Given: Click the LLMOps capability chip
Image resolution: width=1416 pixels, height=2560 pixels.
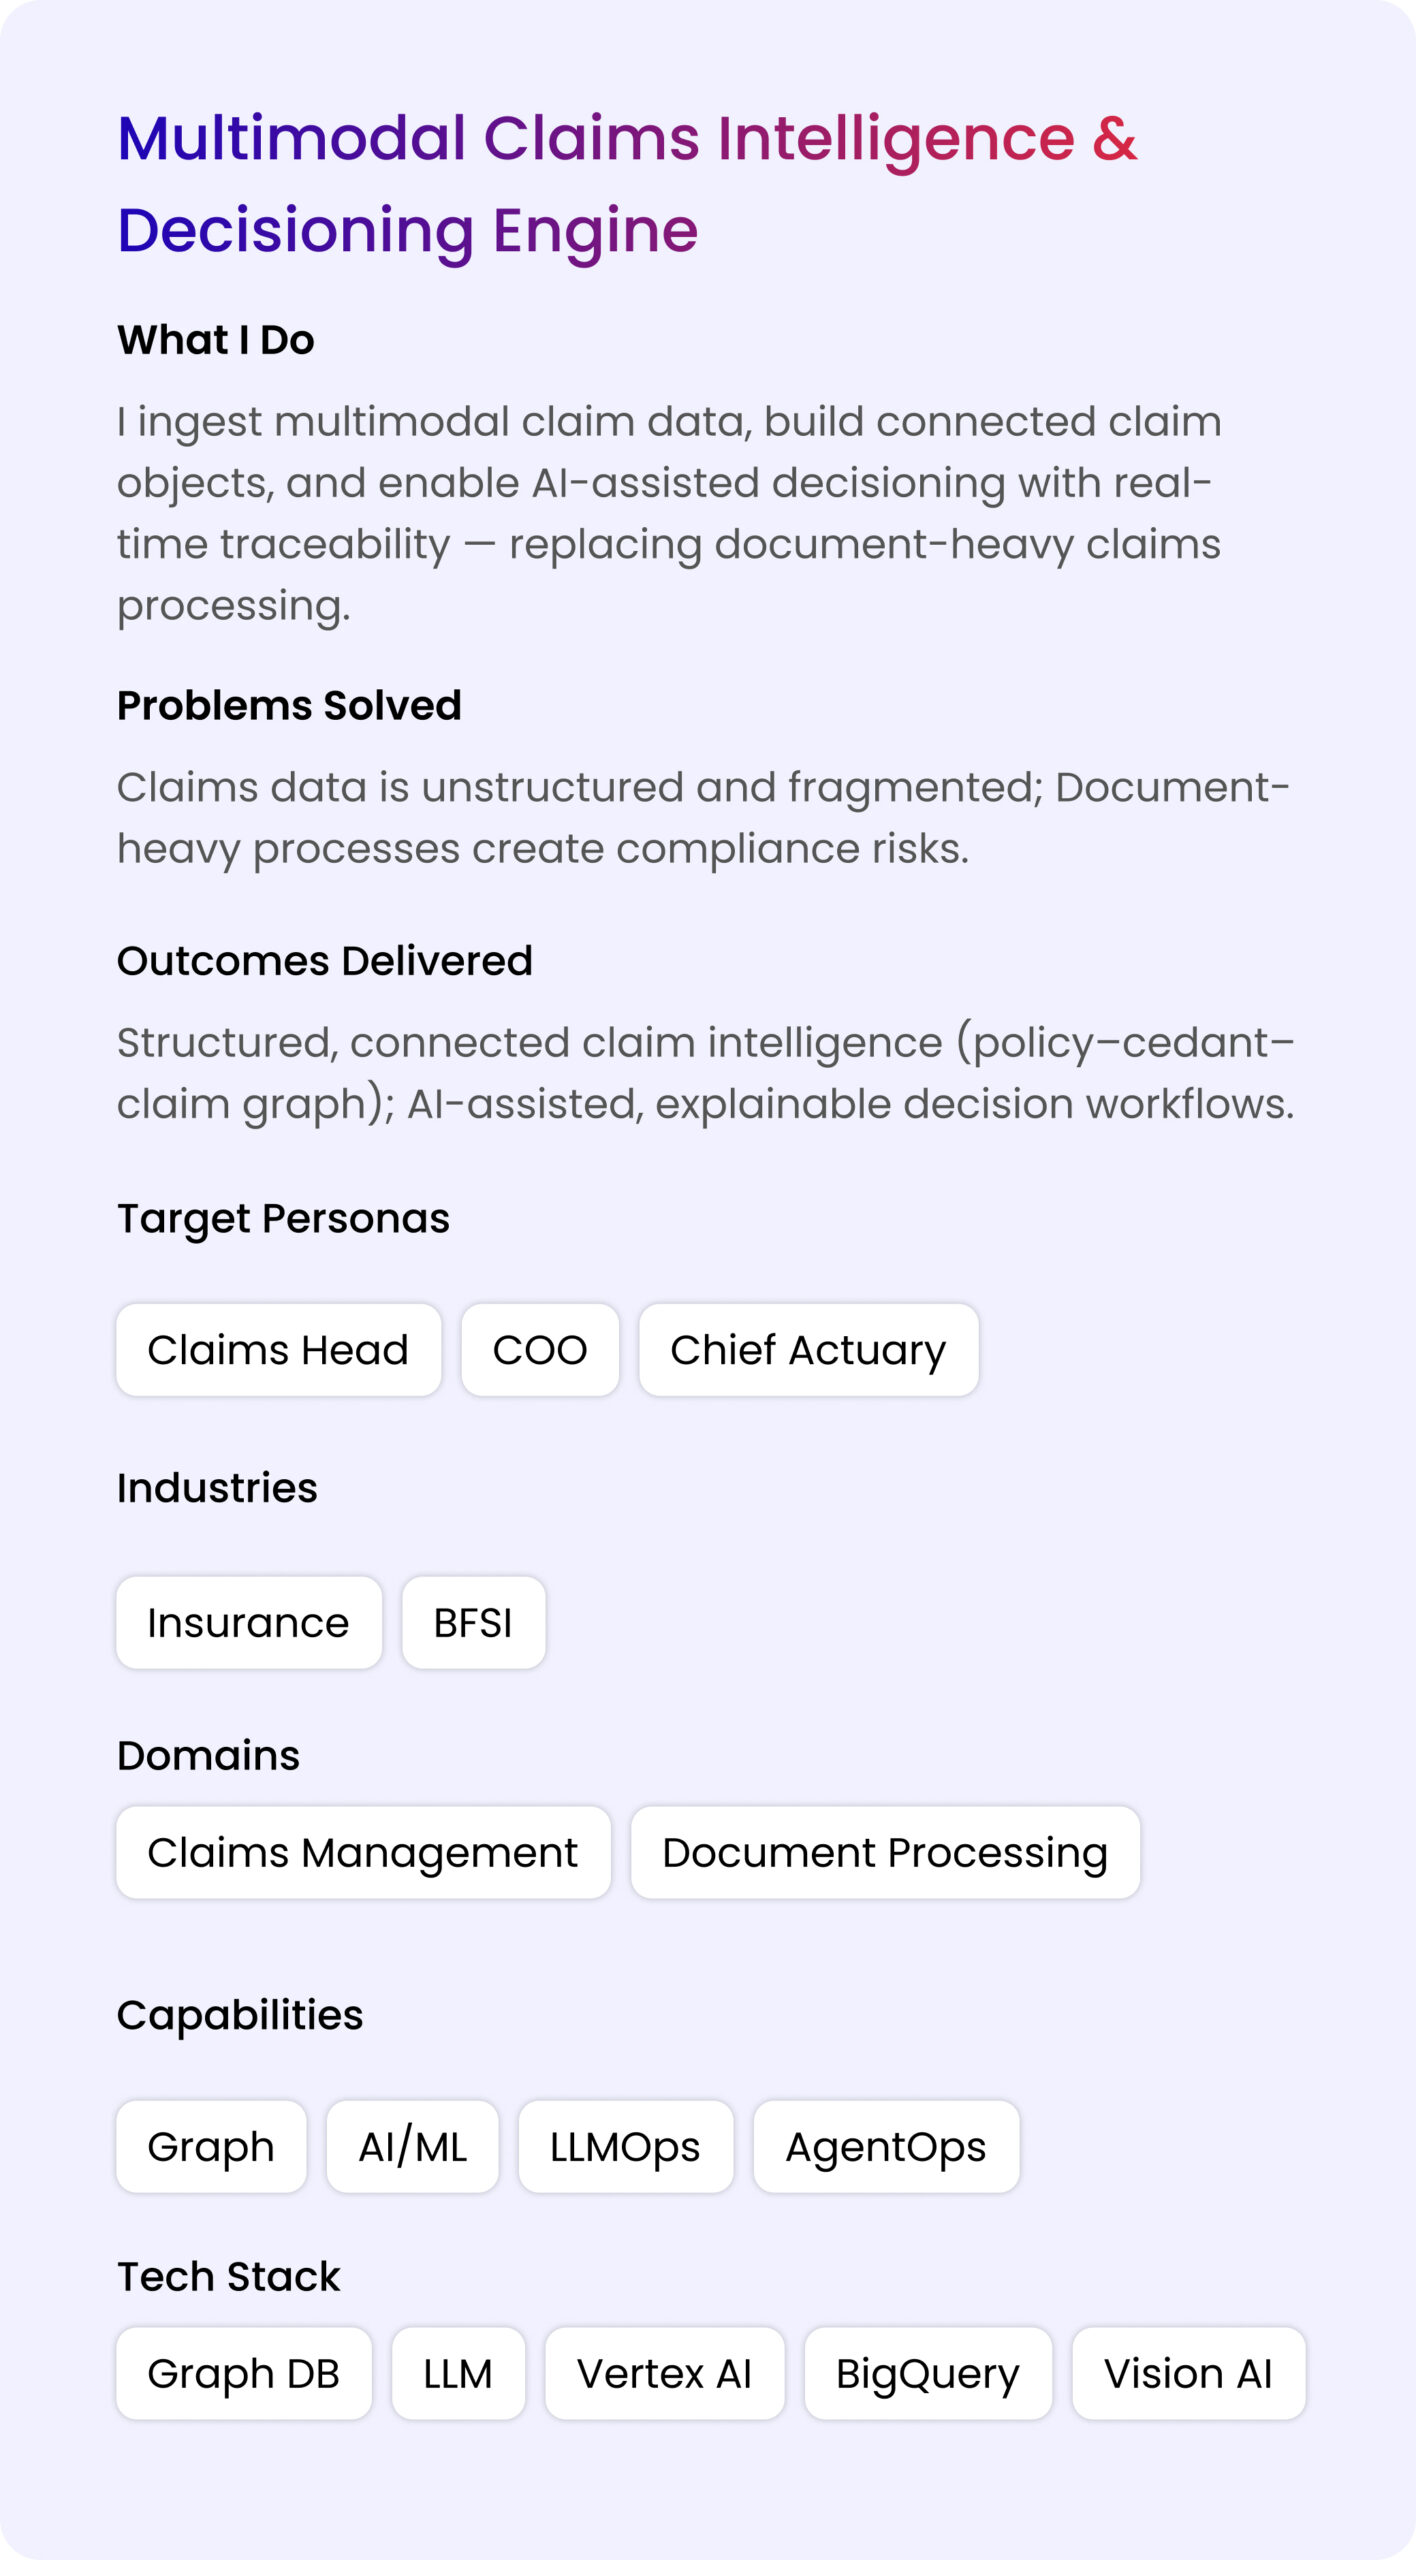Looking at the screenshot, I should (x=625, y=2146).
